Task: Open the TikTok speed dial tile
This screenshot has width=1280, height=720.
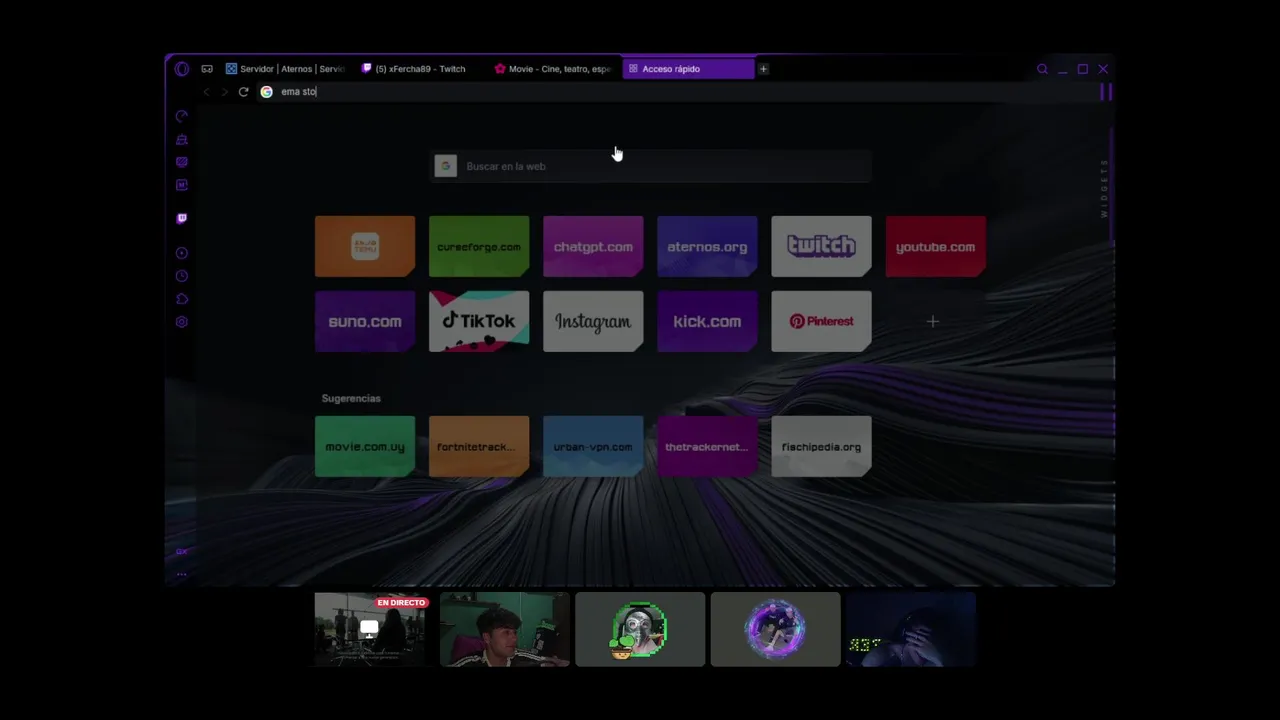Action: click(479, 321)
